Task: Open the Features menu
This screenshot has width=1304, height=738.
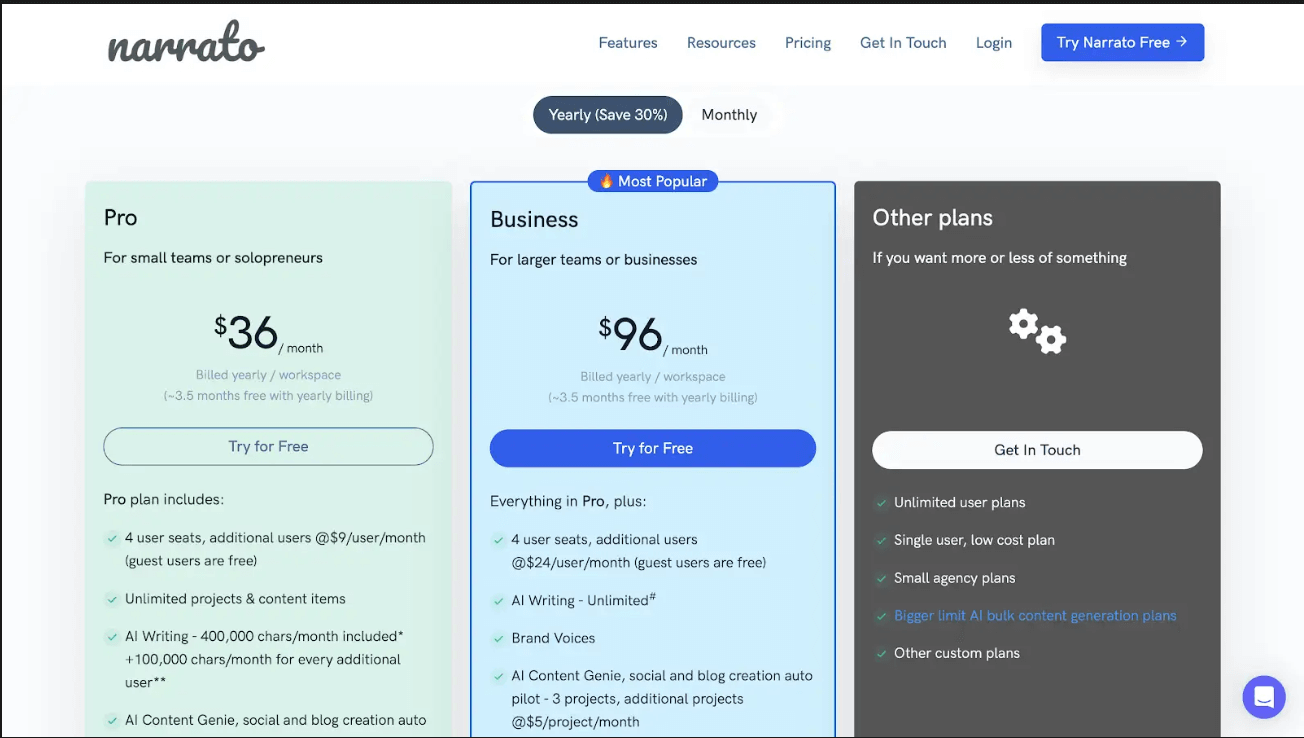Action: point(628,43)
